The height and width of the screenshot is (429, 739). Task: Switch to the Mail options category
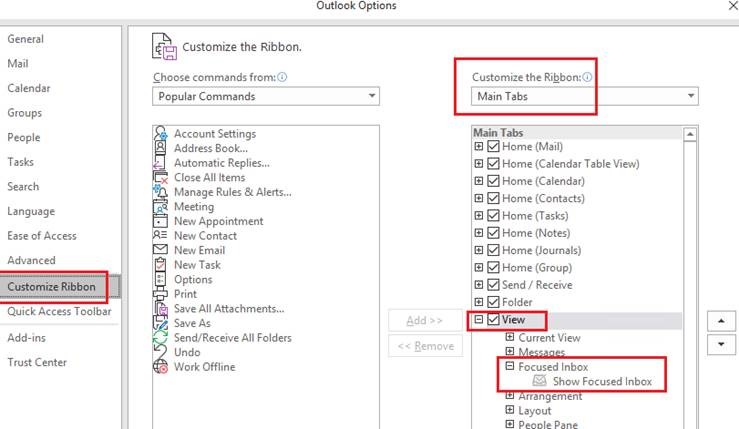click(18, 64)
